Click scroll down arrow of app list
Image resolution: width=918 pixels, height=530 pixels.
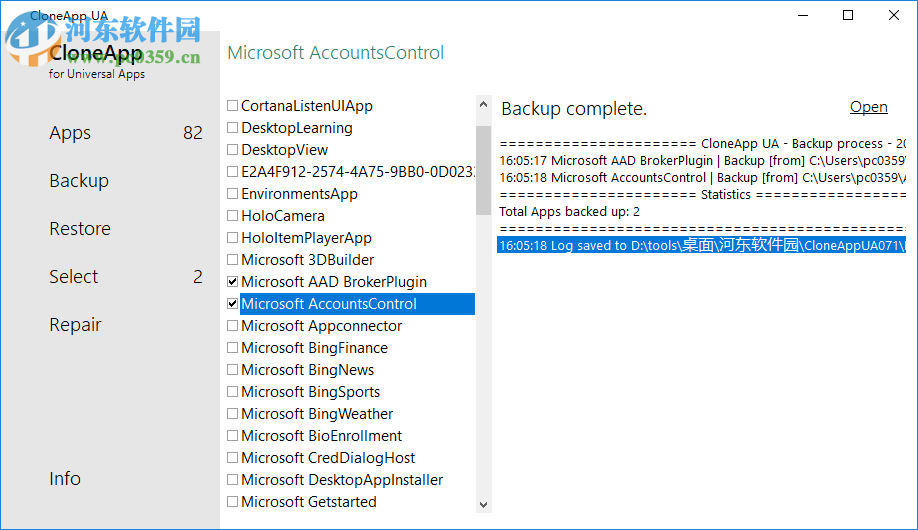point(484,506)
